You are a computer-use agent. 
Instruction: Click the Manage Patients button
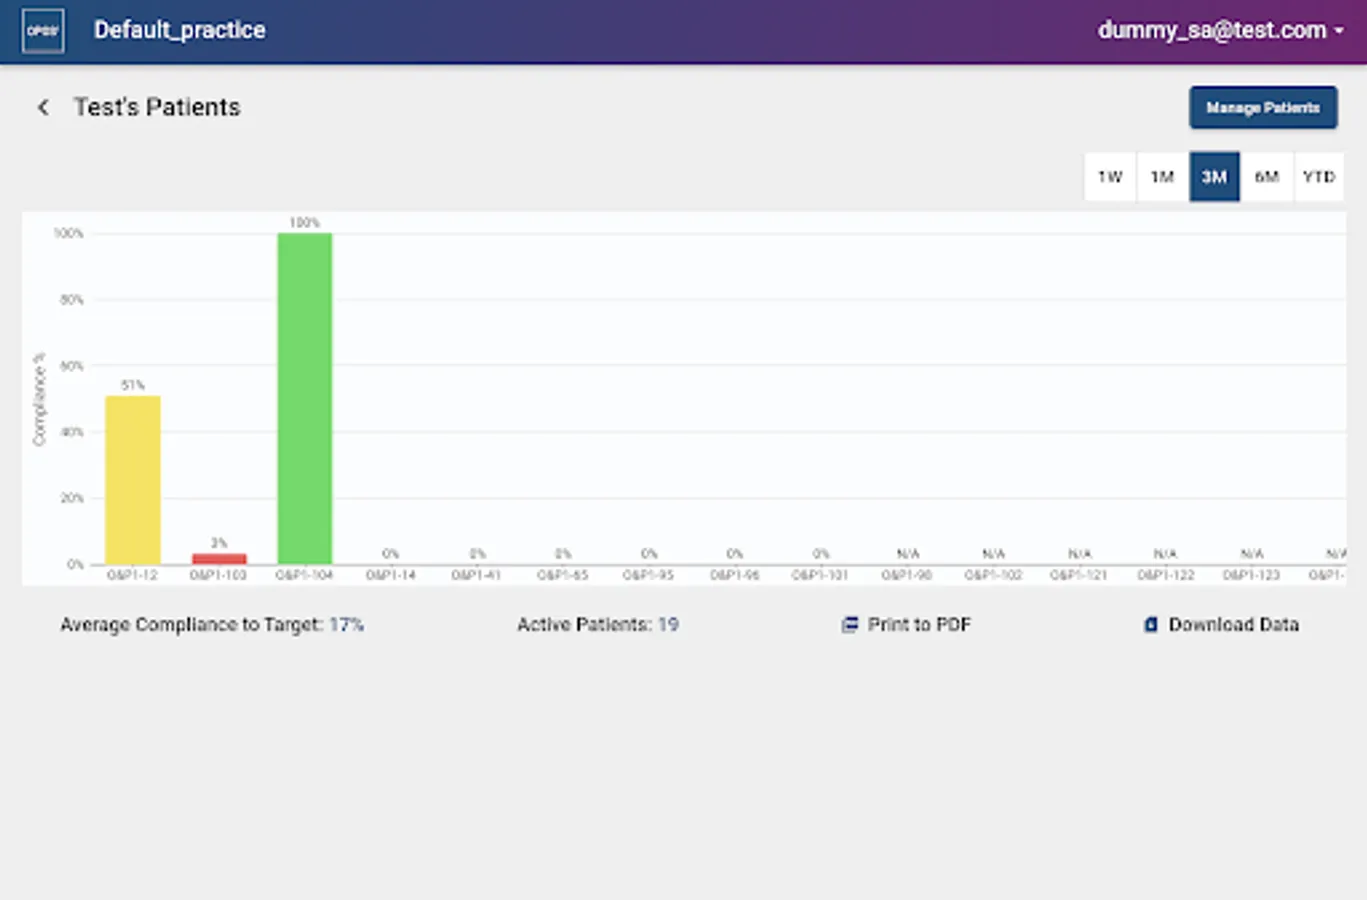[x=1263, y=107]
